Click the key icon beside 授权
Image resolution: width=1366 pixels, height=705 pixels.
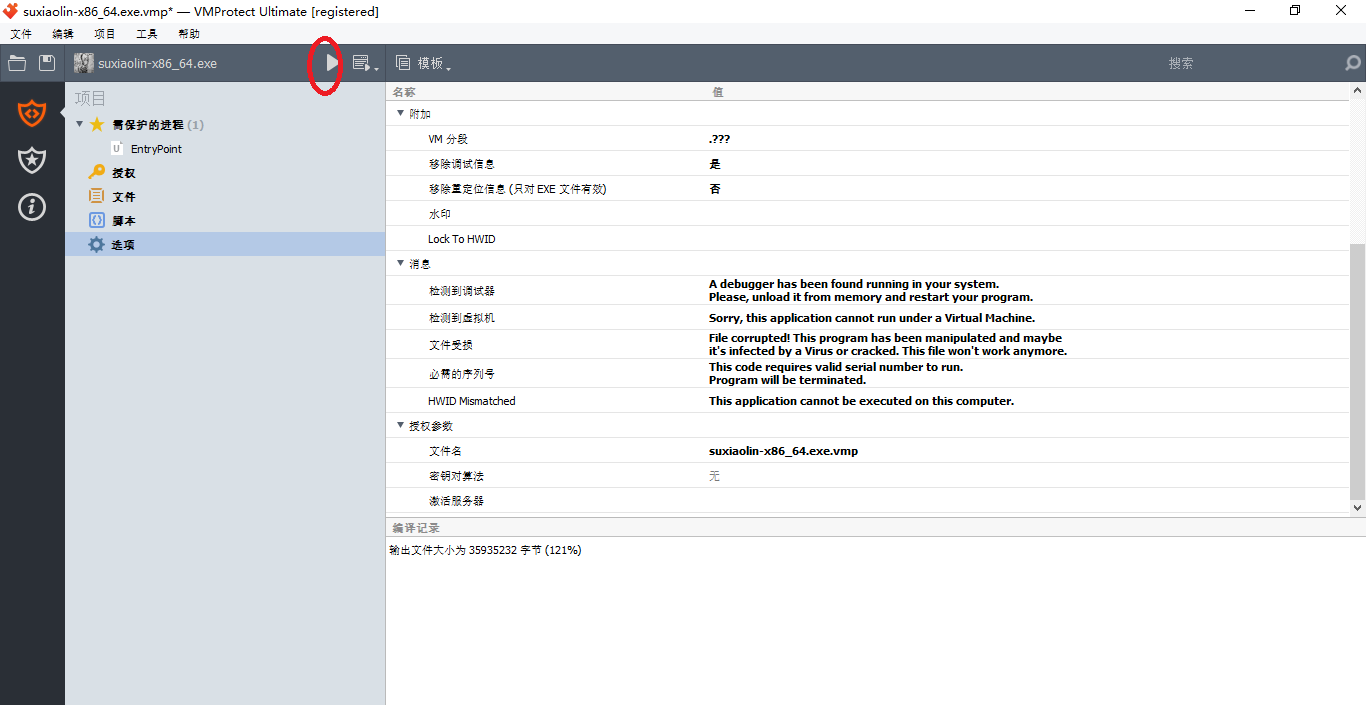(97, 173)
